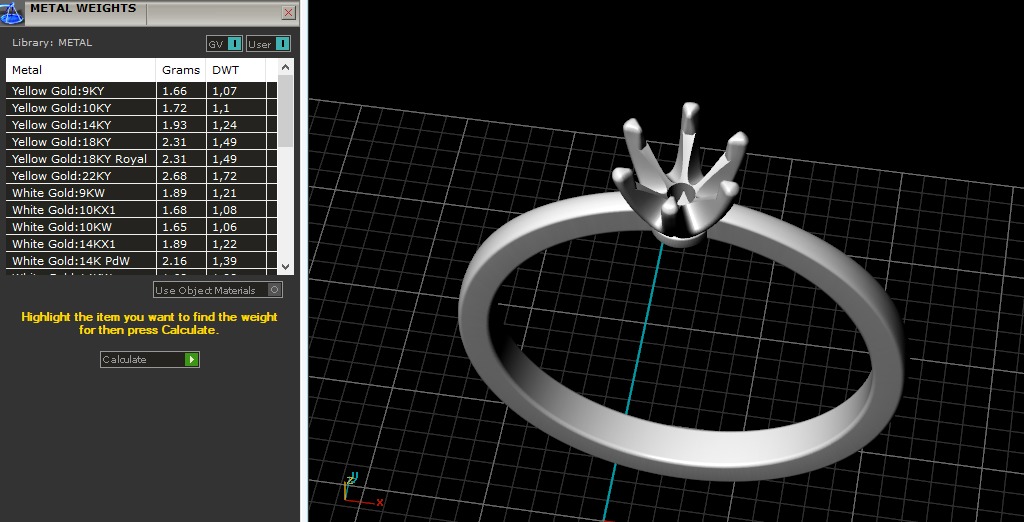Select the White Gold:14K PdW row
Viewport: 1024px width, 522px height.
pyautogui.click(x=141, y=261)
